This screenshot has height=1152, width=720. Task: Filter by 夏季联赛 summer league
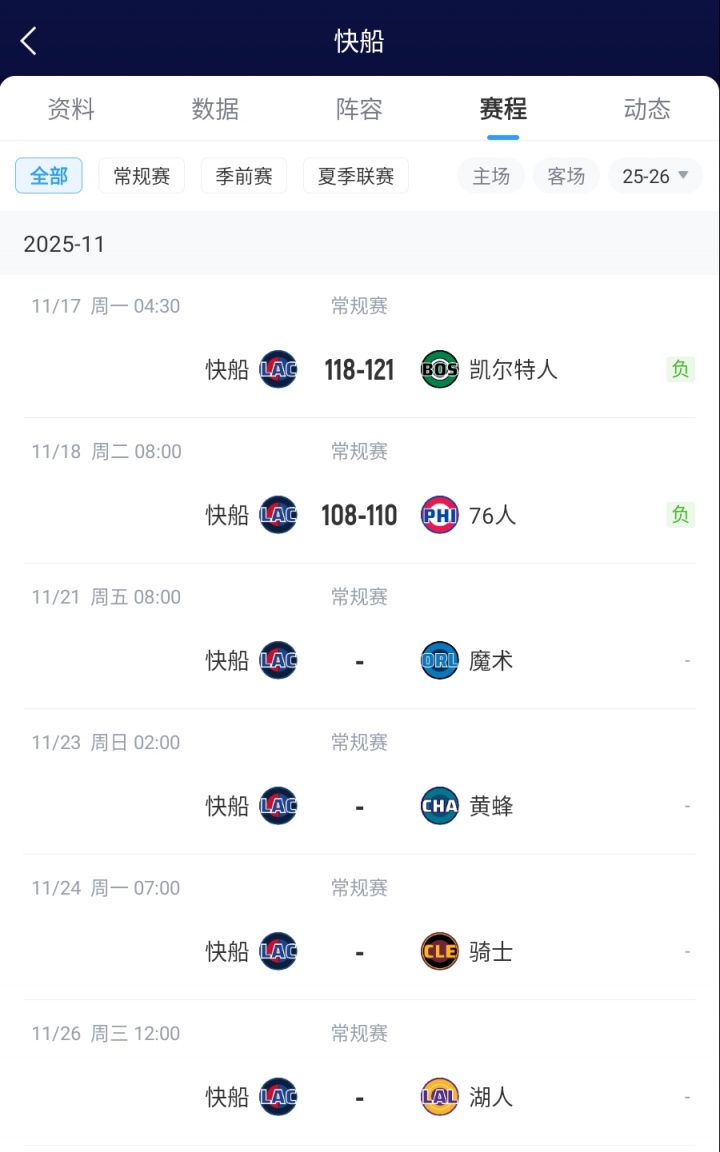click(356, 176)
